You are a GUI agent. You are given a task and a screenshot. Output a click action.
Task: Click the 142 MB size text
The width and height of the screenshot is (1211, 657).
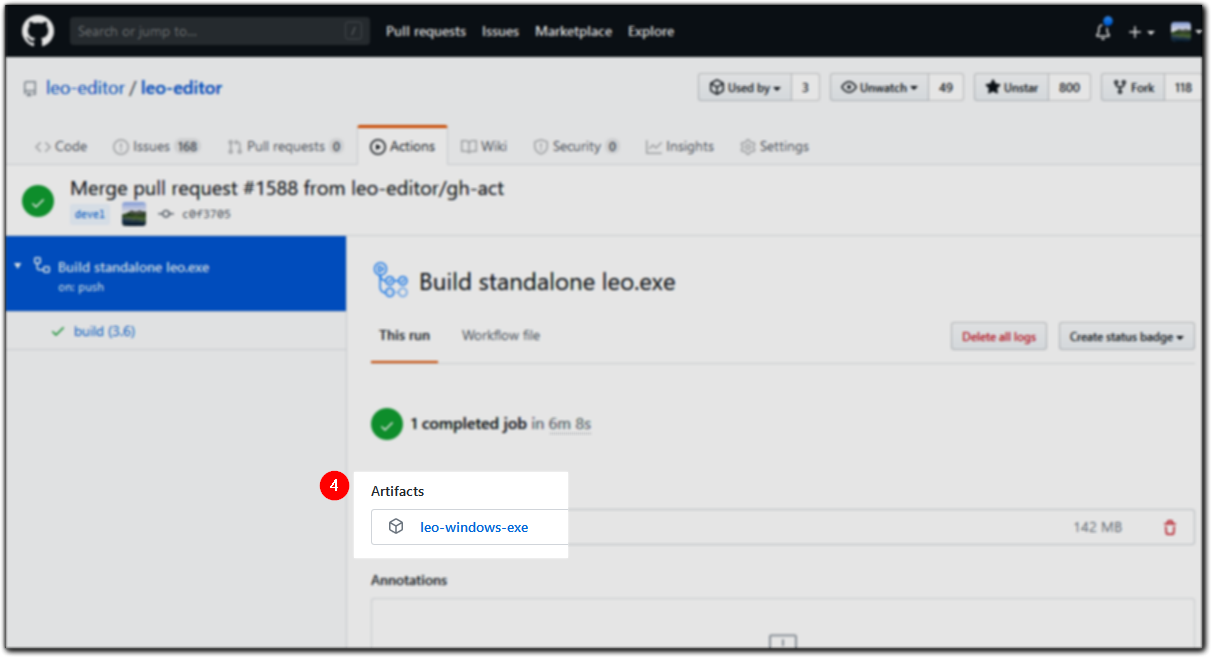pos(1098,527)
